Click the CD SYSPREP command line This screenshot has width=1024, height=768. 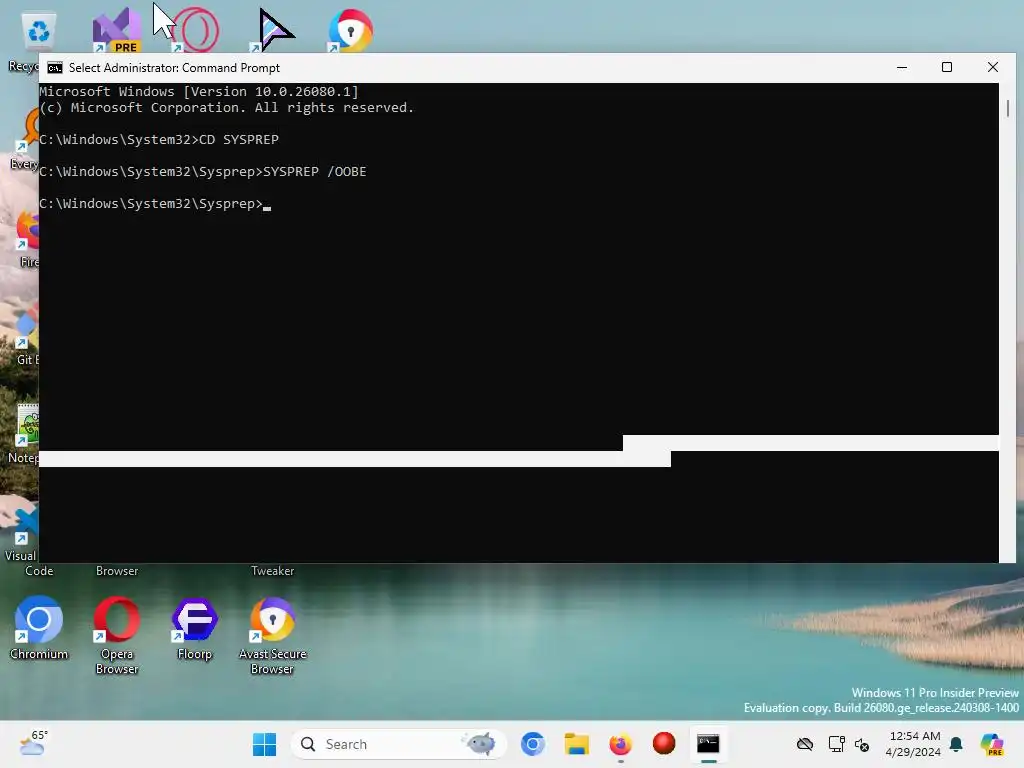click(159, 140)
